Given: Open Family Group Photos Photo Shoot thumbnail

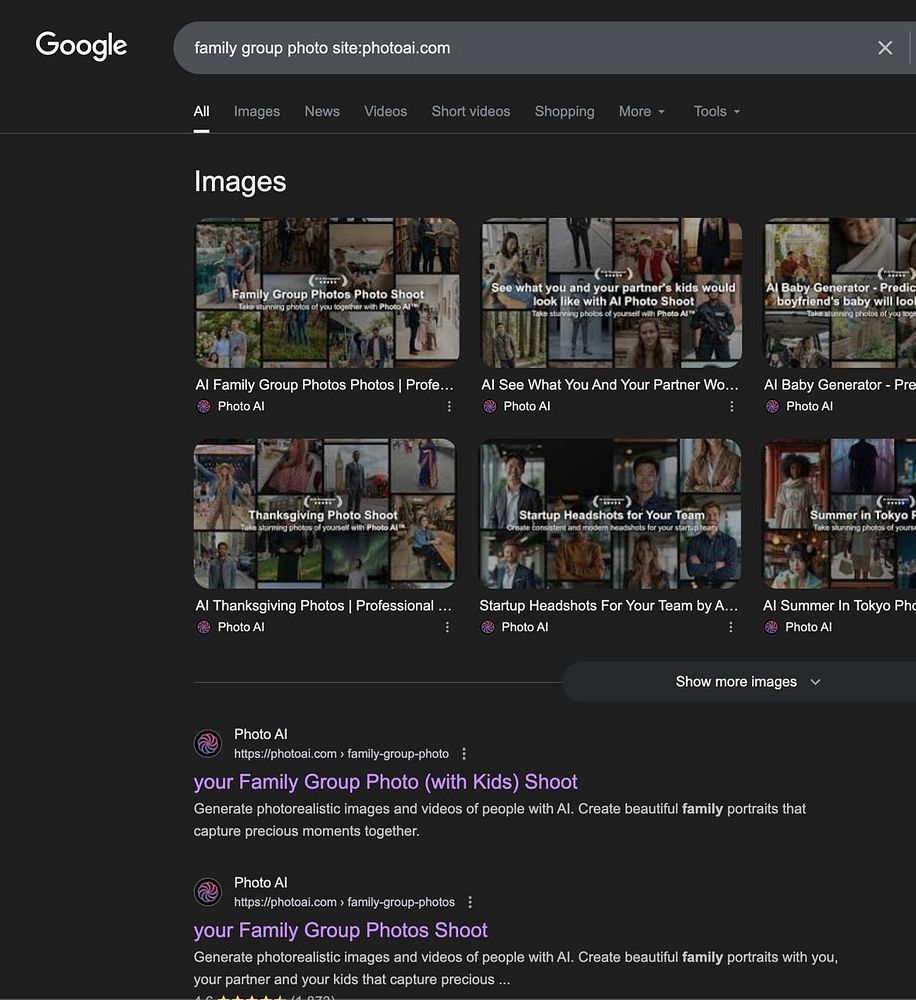Looking at the screenshot, I should point(326,293).
